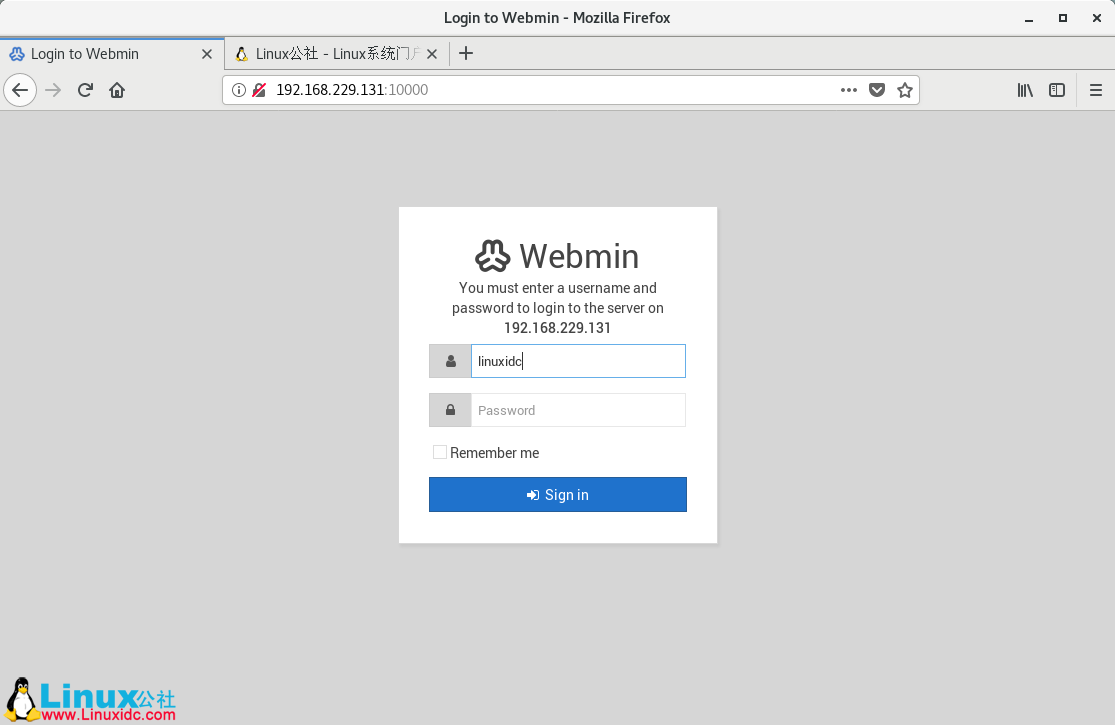This screenshot has height=725, width=1115.
Task: Switch to the Login to Webmin tab
Action: point(112,54)
